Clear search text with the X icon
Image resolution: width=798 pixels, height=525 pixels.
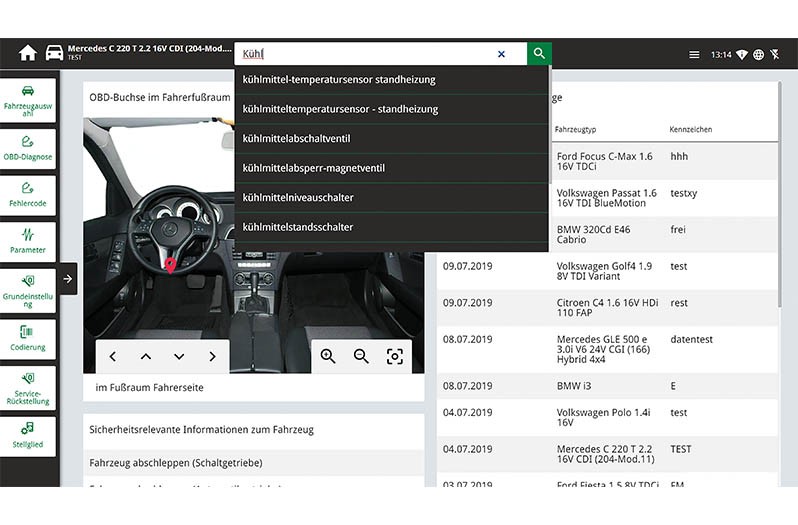pos(501,54)
